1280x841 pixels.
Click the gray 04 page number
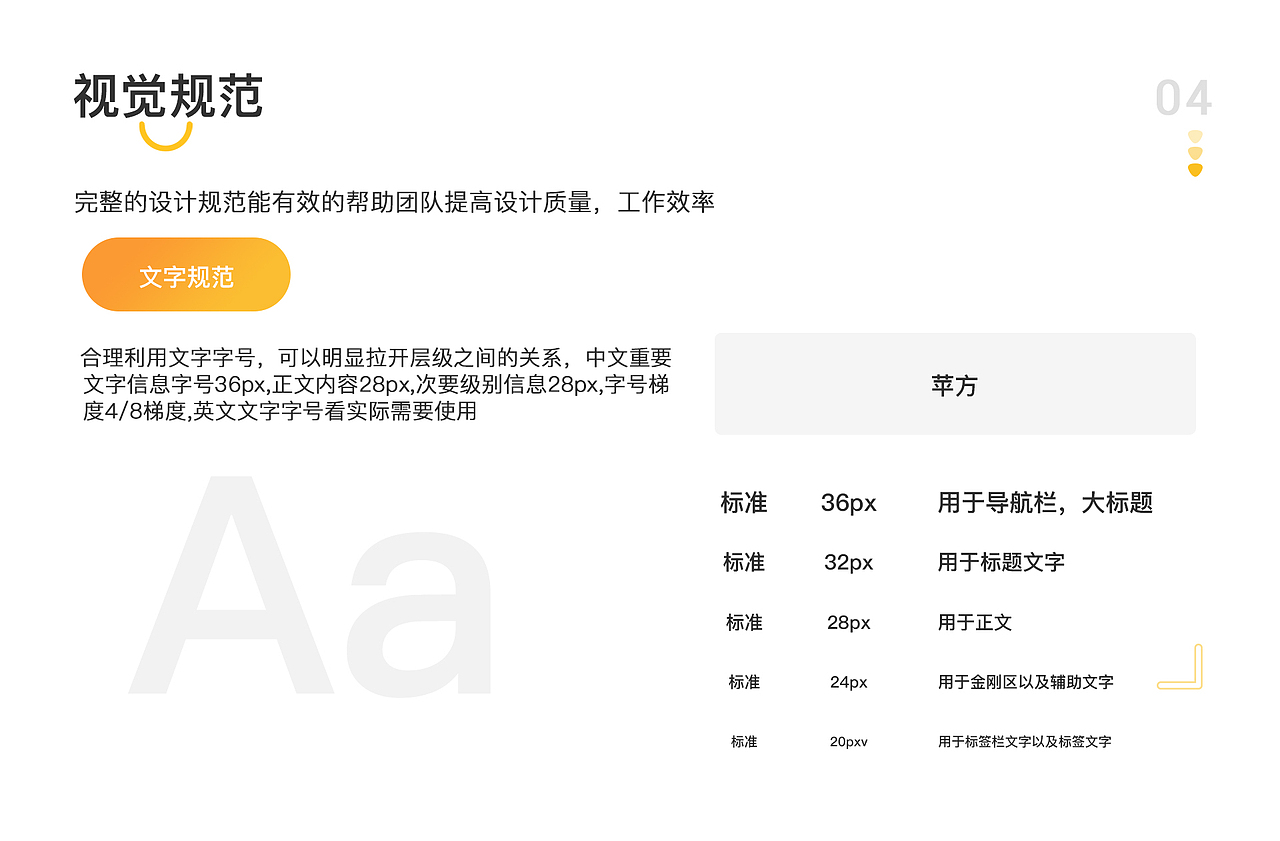[1183, 99]
